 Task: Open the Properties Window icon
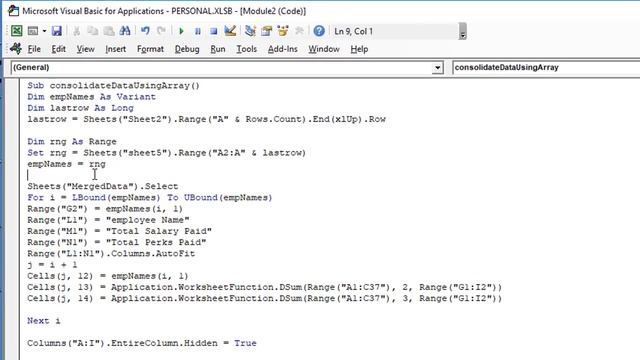[x=267, y=31]
